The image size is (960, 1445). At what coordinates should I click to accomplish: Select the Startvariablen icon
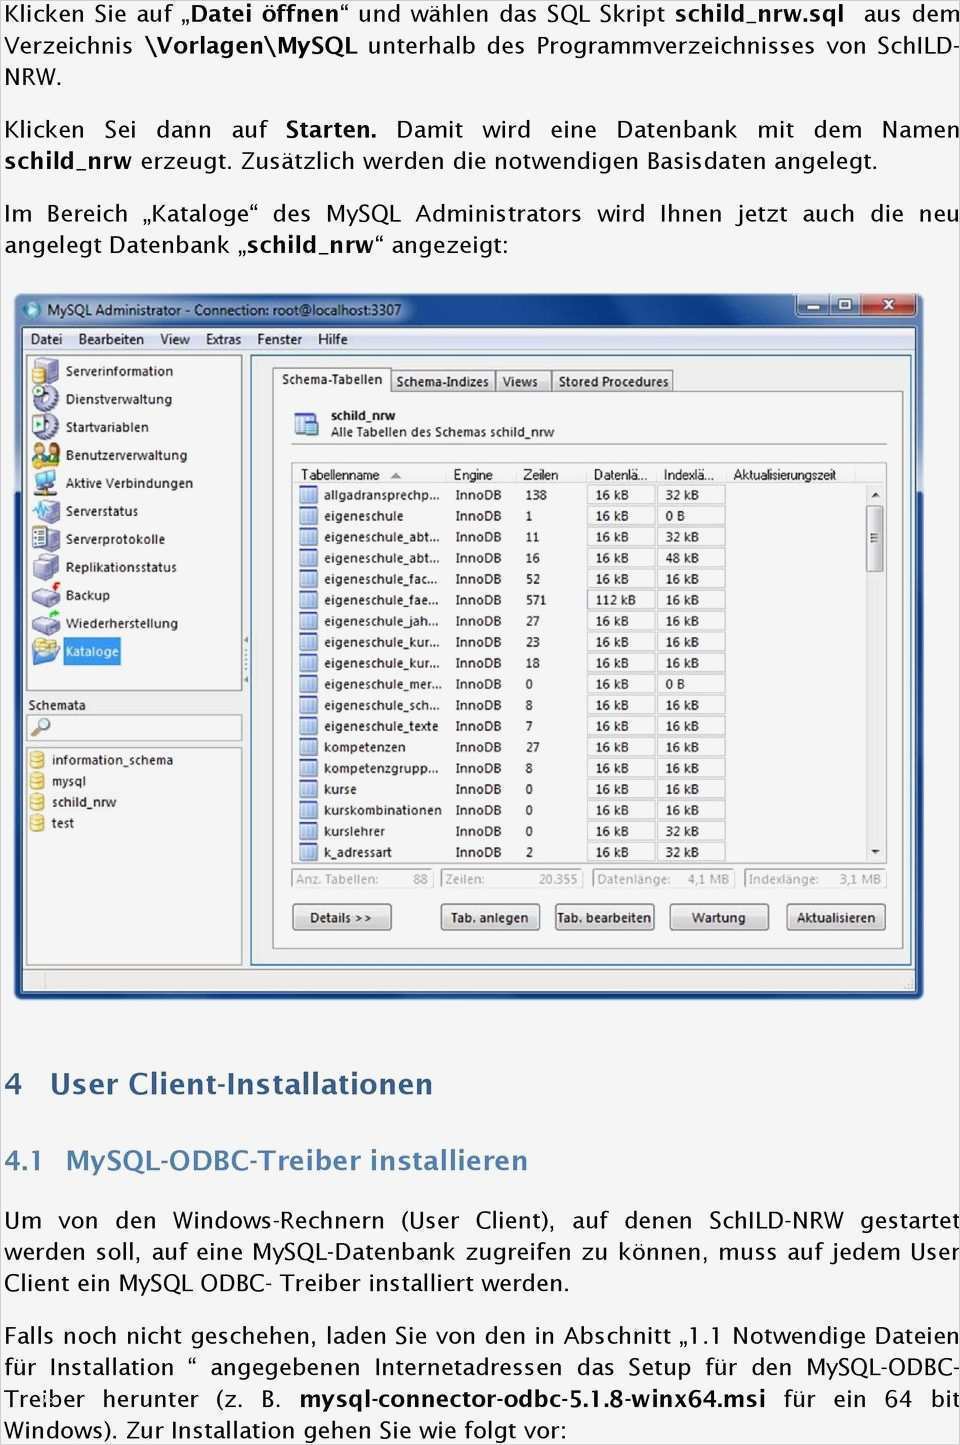tap(46, 427)
